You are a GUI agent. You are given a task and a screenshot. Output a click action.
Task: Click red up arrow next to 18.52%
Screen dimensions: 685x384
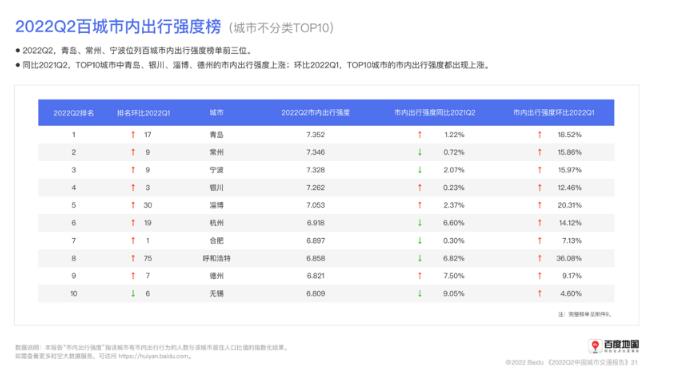[x=540, y=135]
